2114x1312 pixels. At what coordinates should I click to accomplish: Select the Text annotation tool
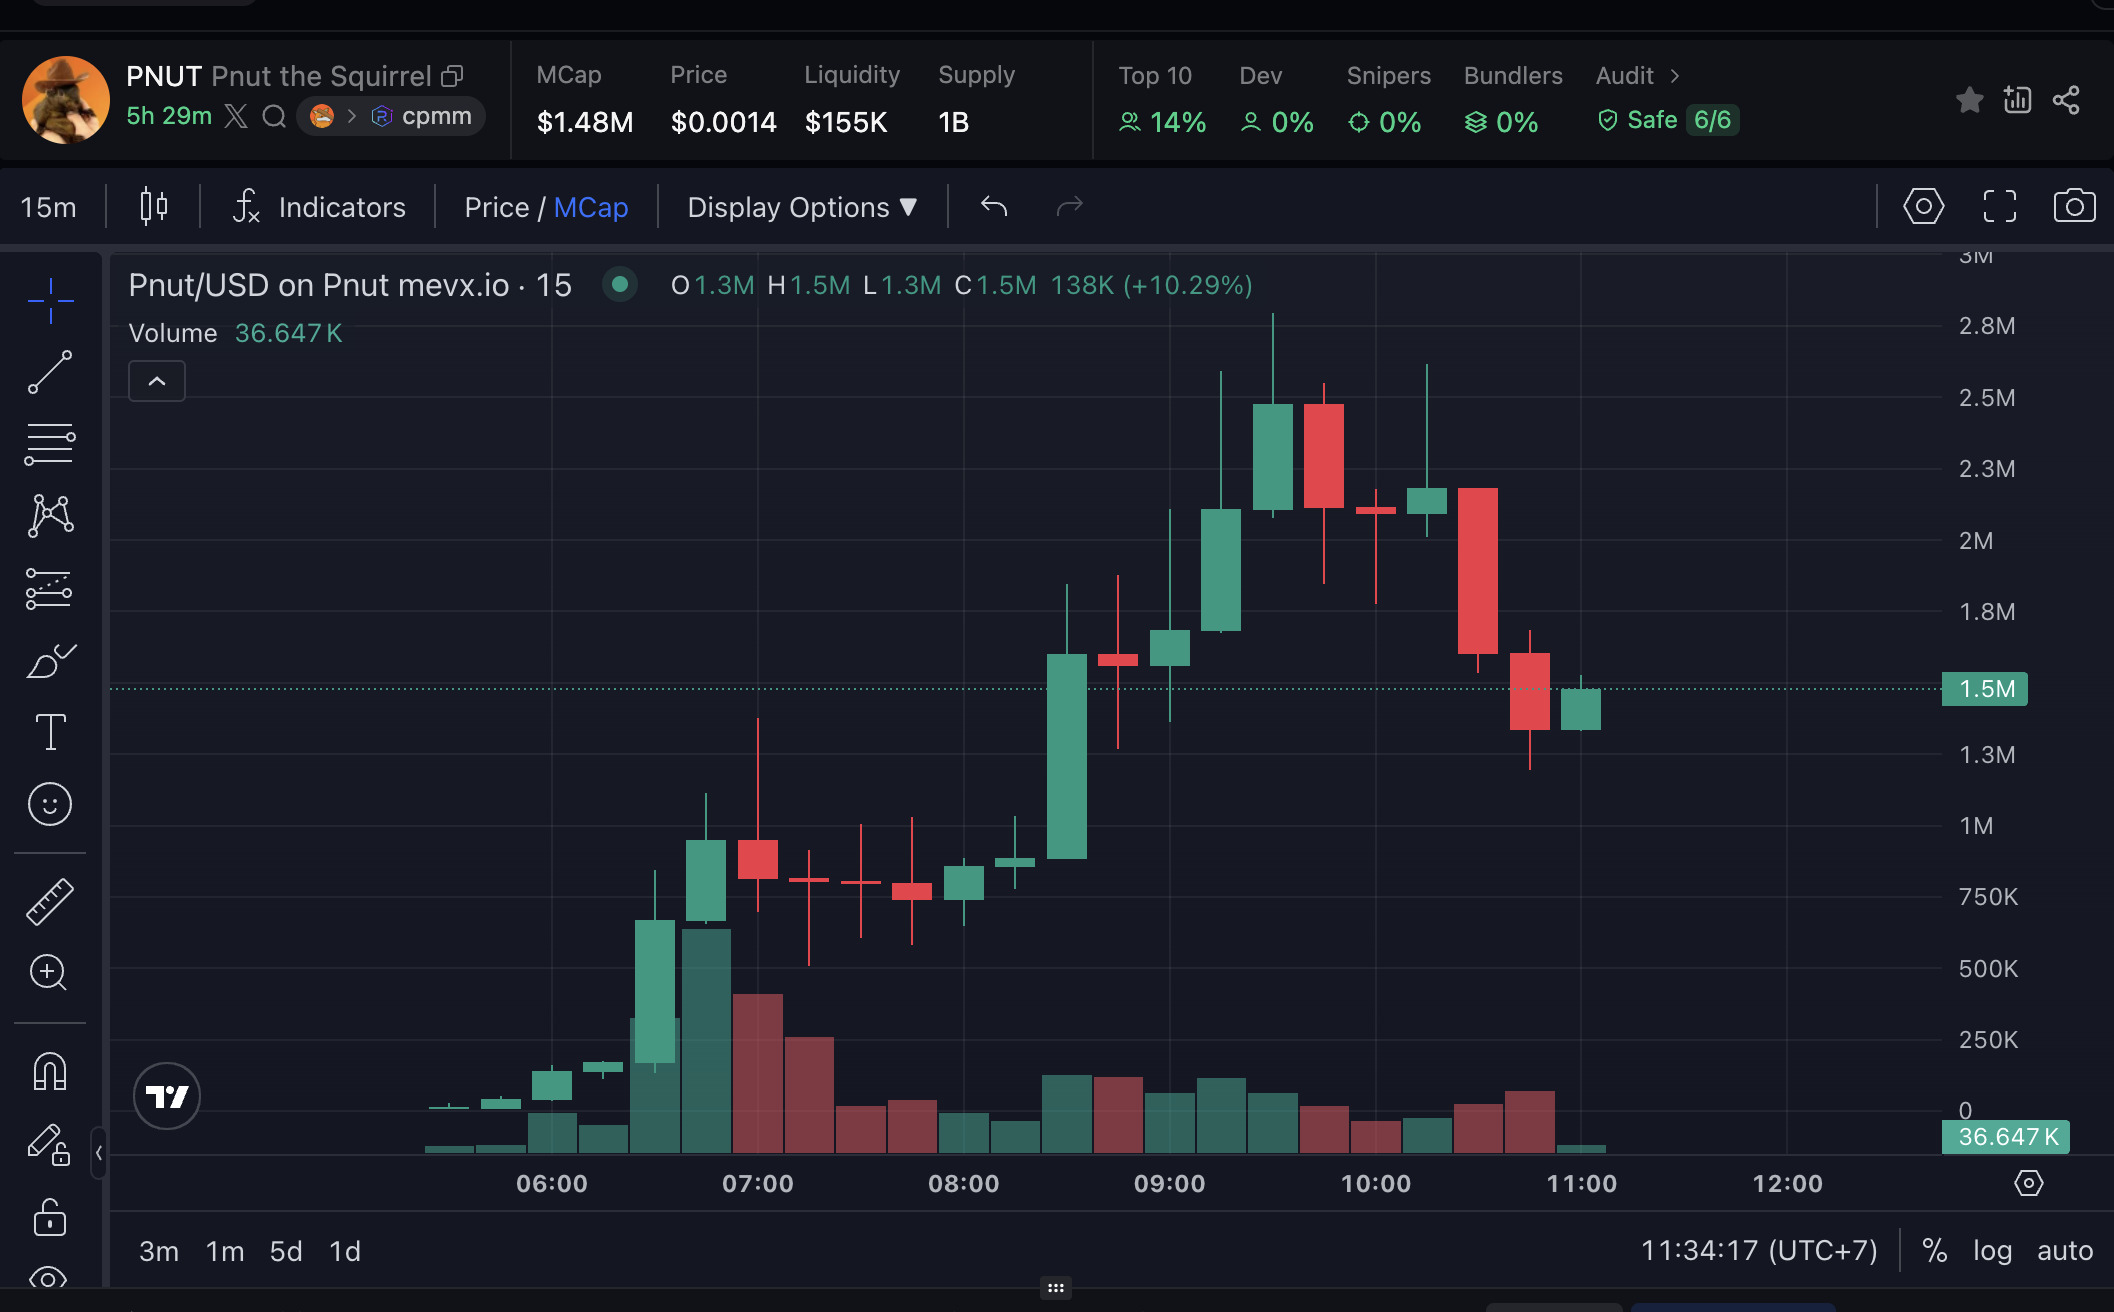pyautogui.click(x=50, y=732)
